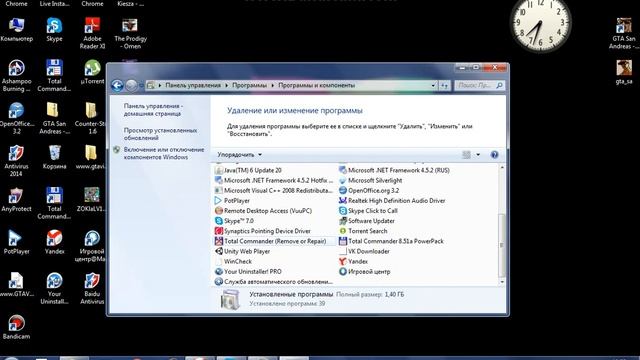Expand arrow after Панель управления breadcrumb
This screenshot has height=360, width=640.
(x=227, y=85)
